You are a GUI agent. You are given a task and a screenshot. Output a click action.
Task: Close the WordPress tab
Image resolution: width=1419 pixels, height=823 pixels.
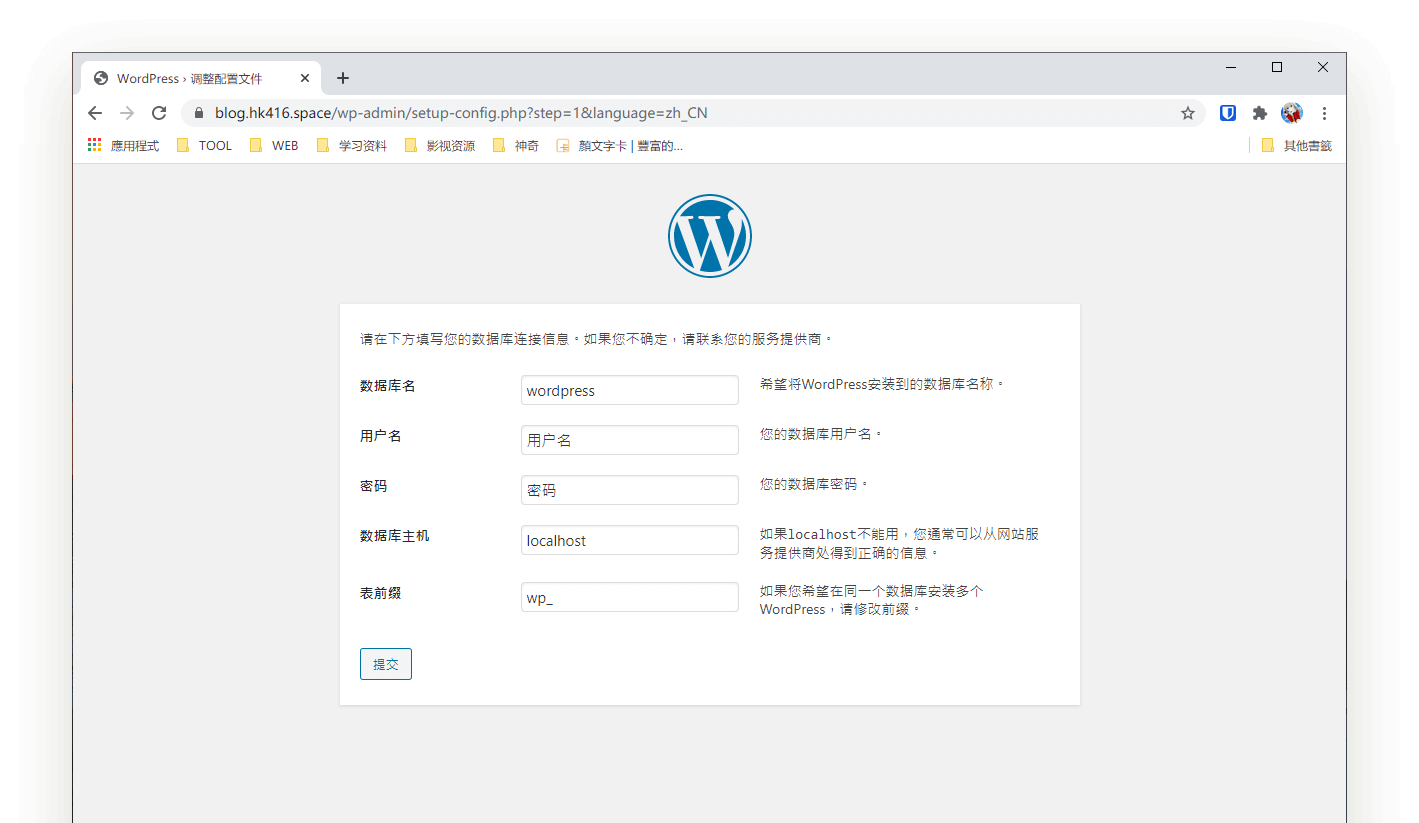click(305, 78)
